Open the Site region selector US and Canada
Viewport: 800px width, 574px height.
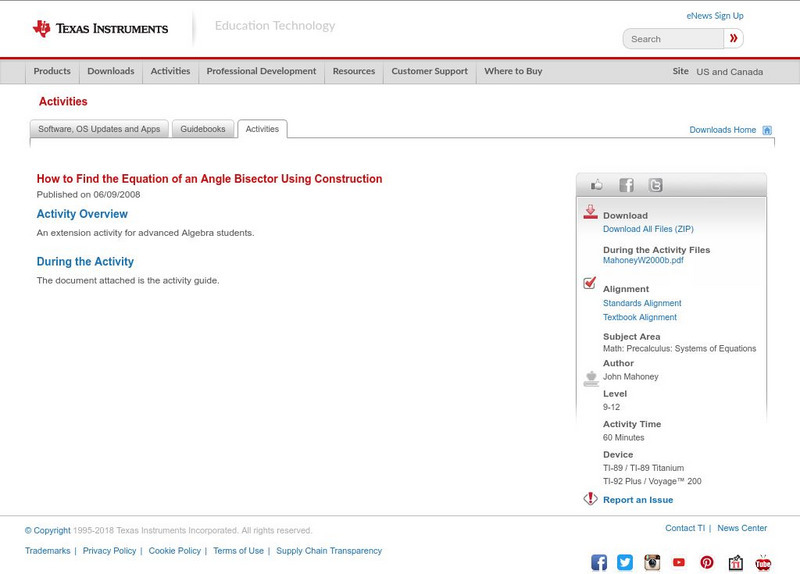point(729,72)
